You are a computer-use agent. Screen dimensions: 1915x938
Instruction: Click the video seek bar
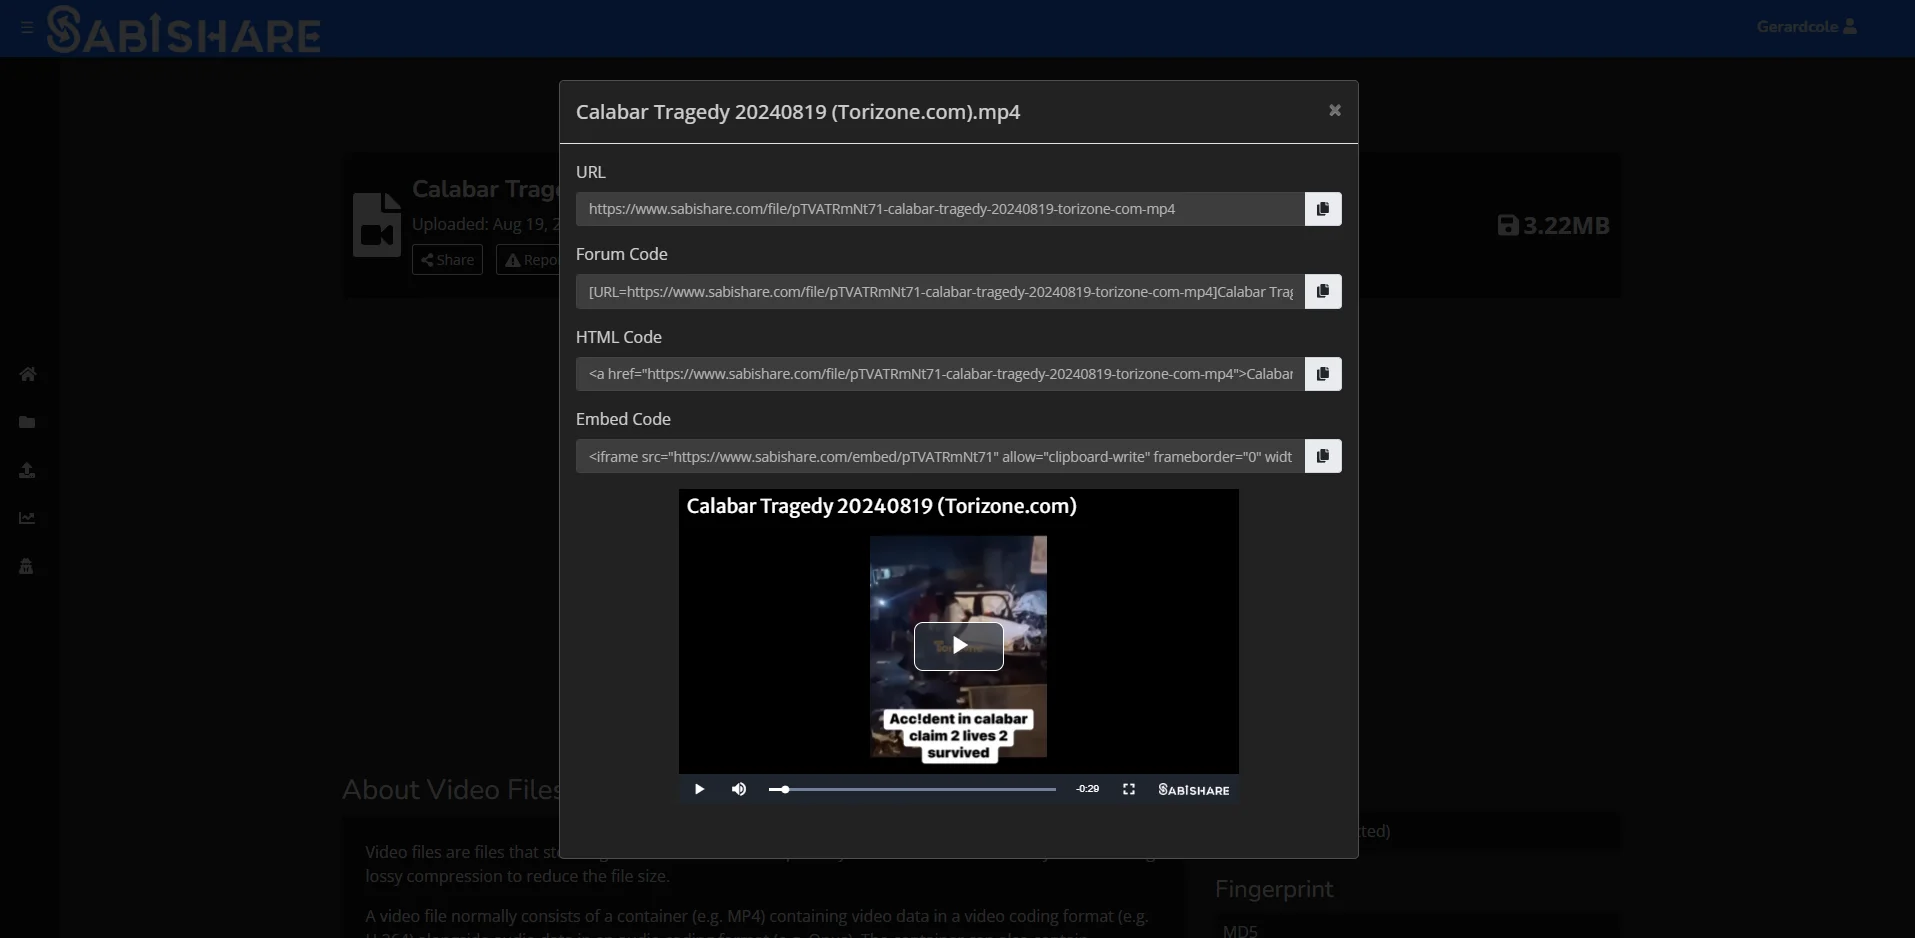coord(911,789)
